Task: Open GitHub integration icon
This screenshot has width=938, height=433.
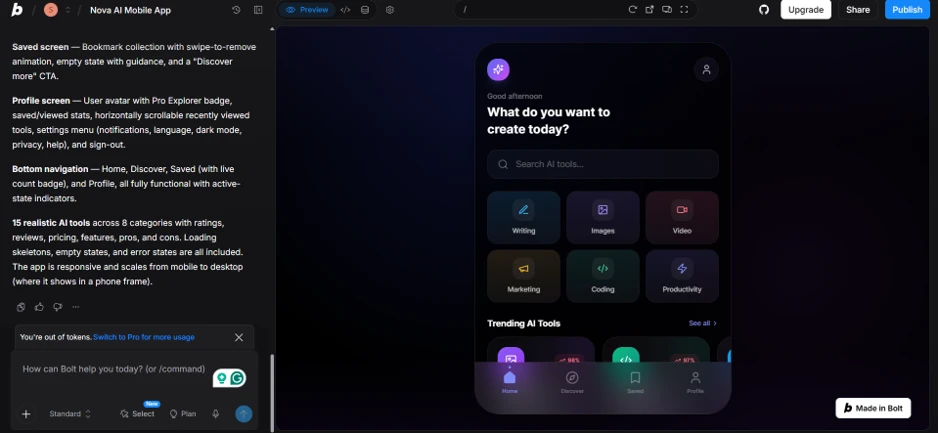Action: tap(764, 10)
